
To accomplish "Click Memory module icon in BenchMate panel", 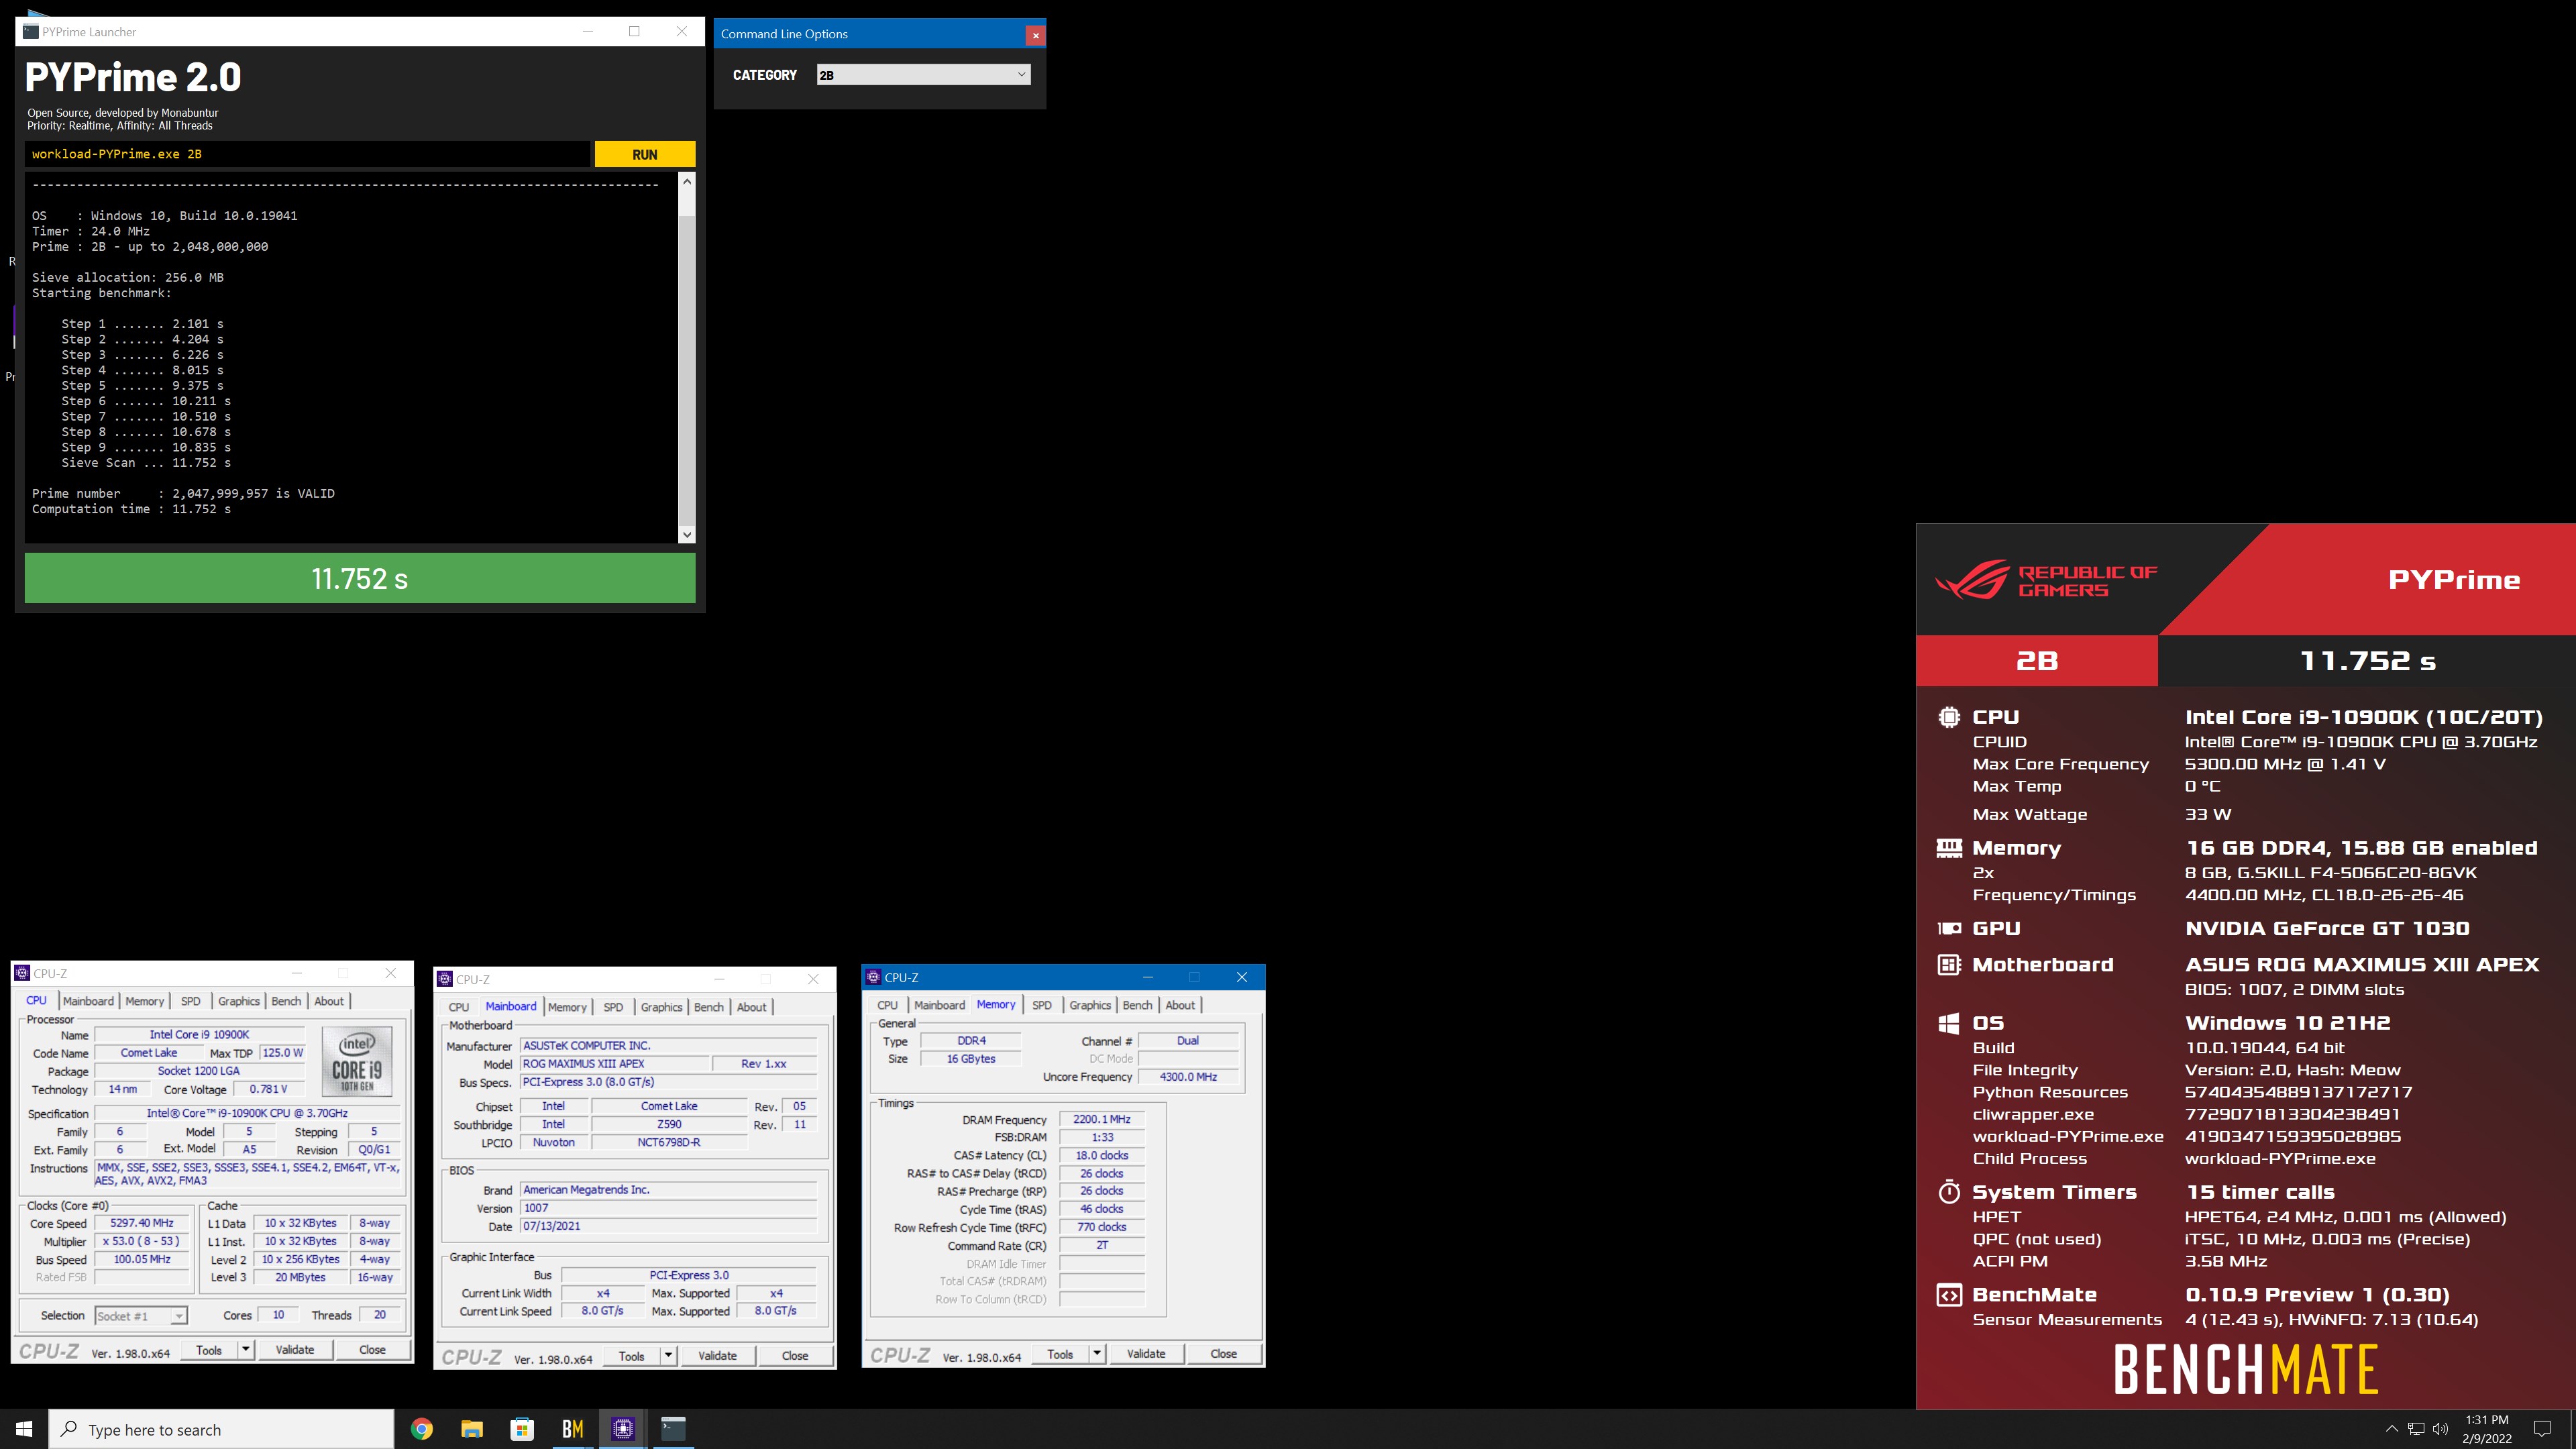I will coord(1949,848).
